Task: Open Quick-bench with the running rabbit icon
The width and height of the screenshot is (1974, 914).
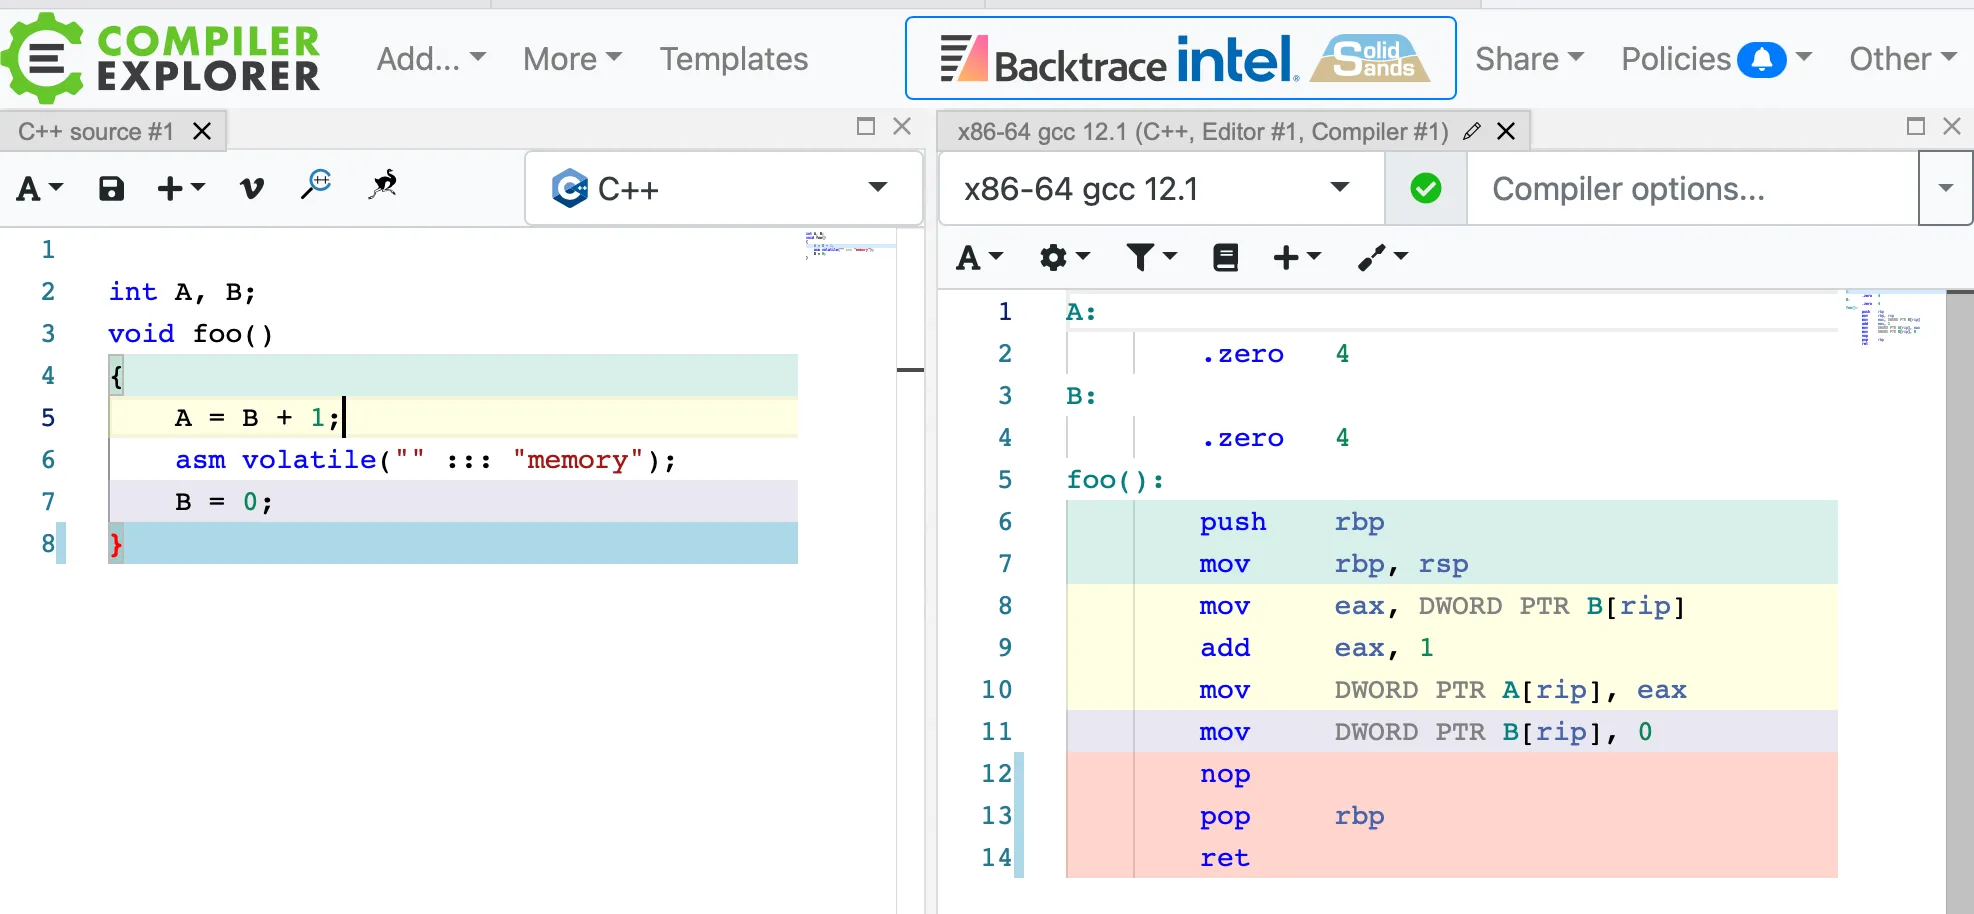Action: point(383,184)
